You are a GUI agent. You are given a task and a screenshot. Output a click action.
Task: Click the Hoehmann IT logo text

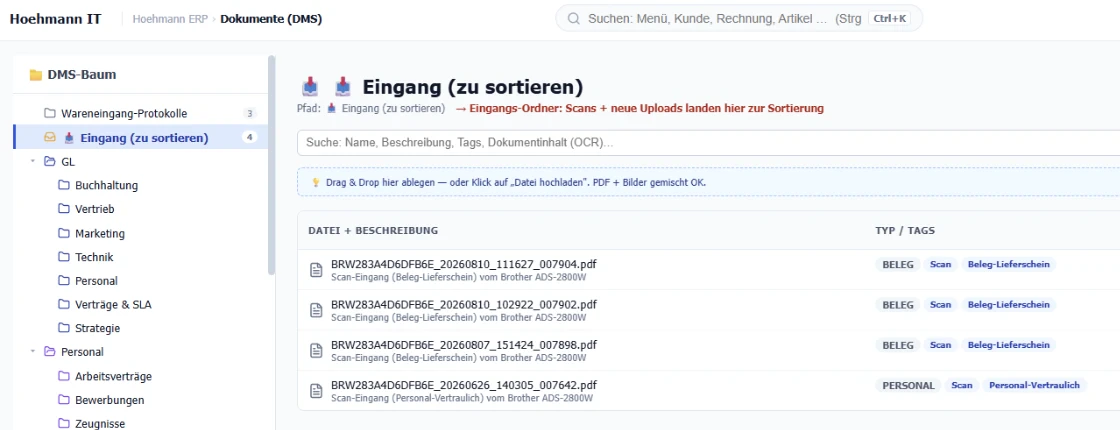55,19
